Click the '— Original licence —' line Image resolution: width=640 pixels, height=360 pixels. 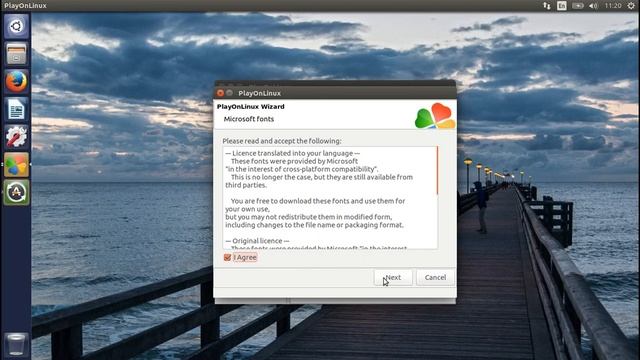[257, 241]
